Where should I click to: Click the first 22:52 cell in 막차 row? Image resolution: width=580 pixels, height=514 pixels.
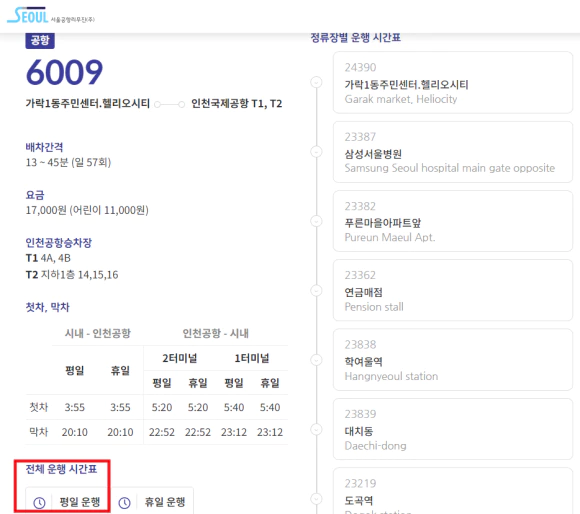pos(162,432)
